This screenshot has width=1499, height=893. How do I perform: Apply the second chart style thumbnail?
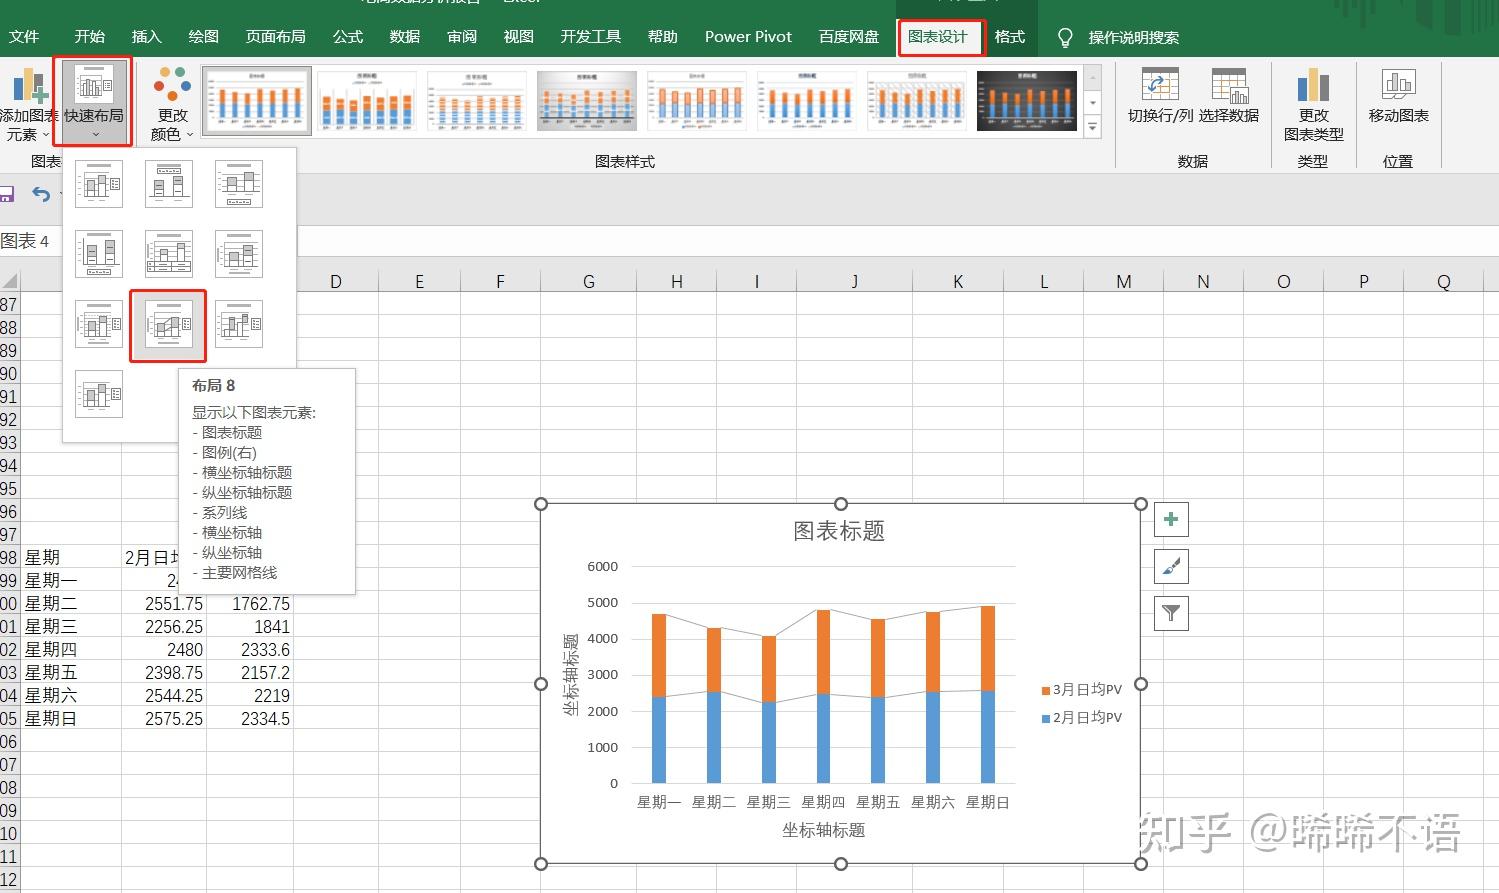[367, 101]
